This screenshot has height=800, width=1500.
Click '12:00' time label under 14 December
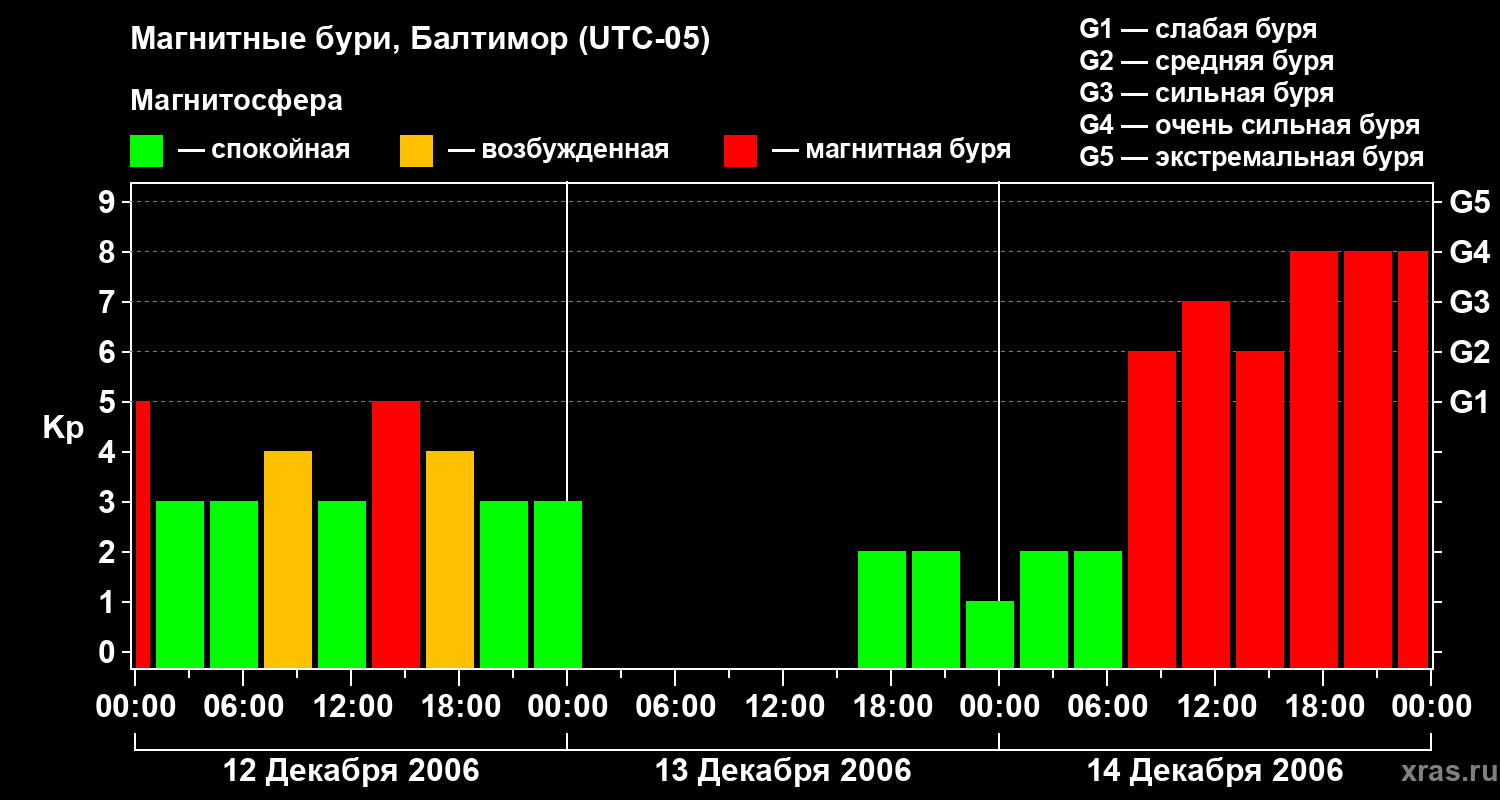coord(1215,707)
